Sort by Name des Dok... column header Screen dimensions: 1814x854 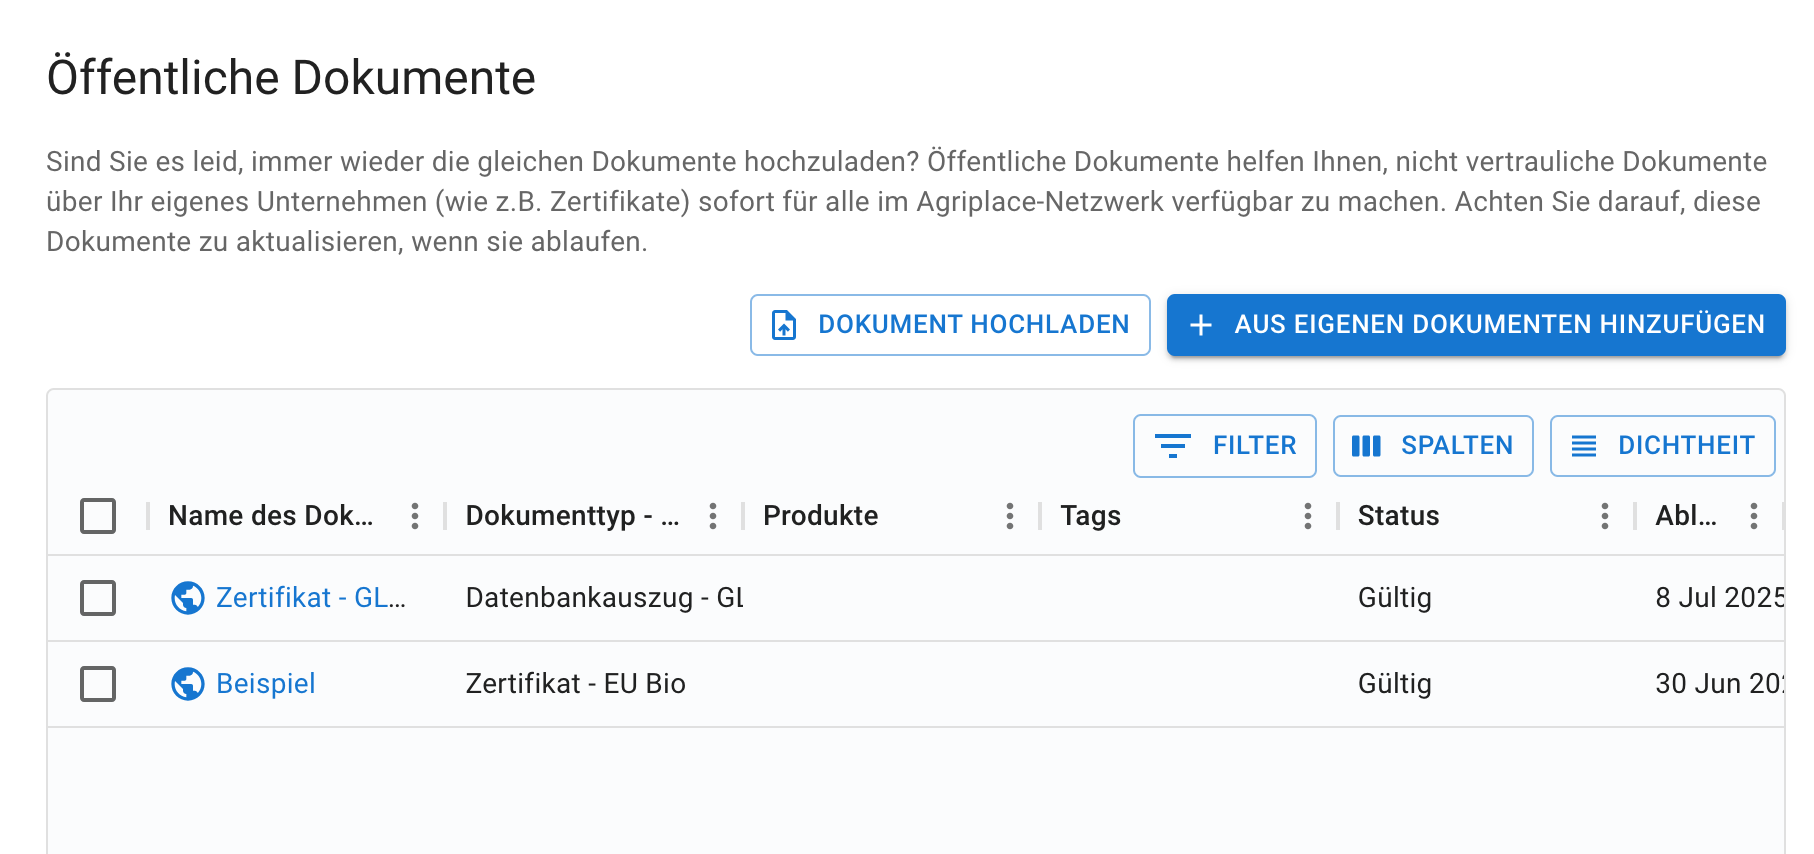pos(270,516)
